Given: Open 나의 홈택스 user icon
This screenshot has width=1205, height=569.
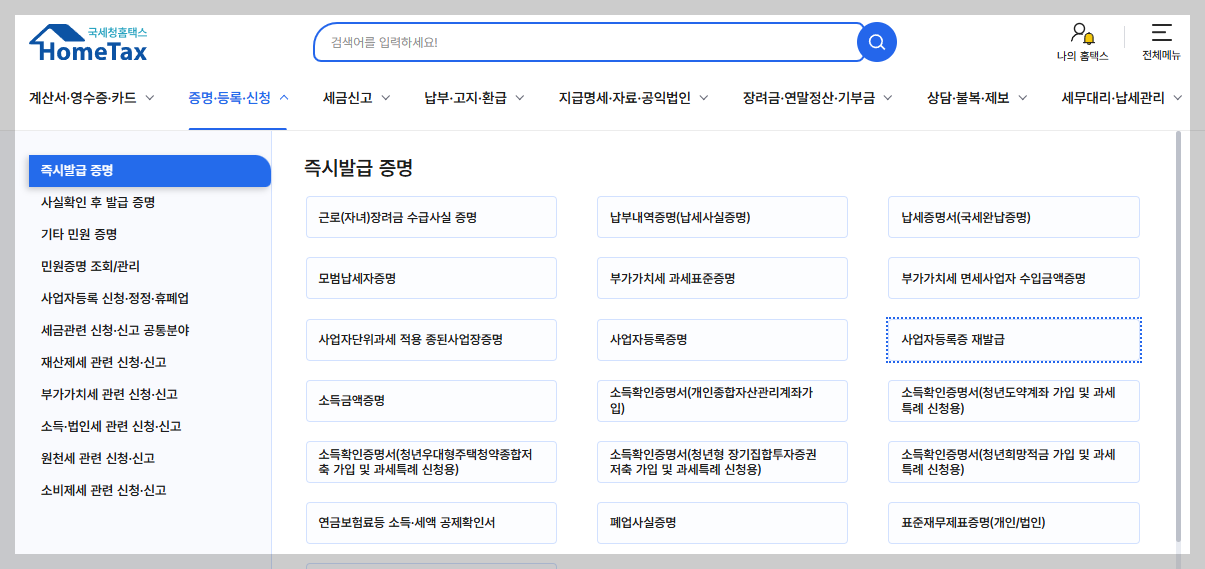Looking at the screenshot, I should click(x=1082, y=42).
